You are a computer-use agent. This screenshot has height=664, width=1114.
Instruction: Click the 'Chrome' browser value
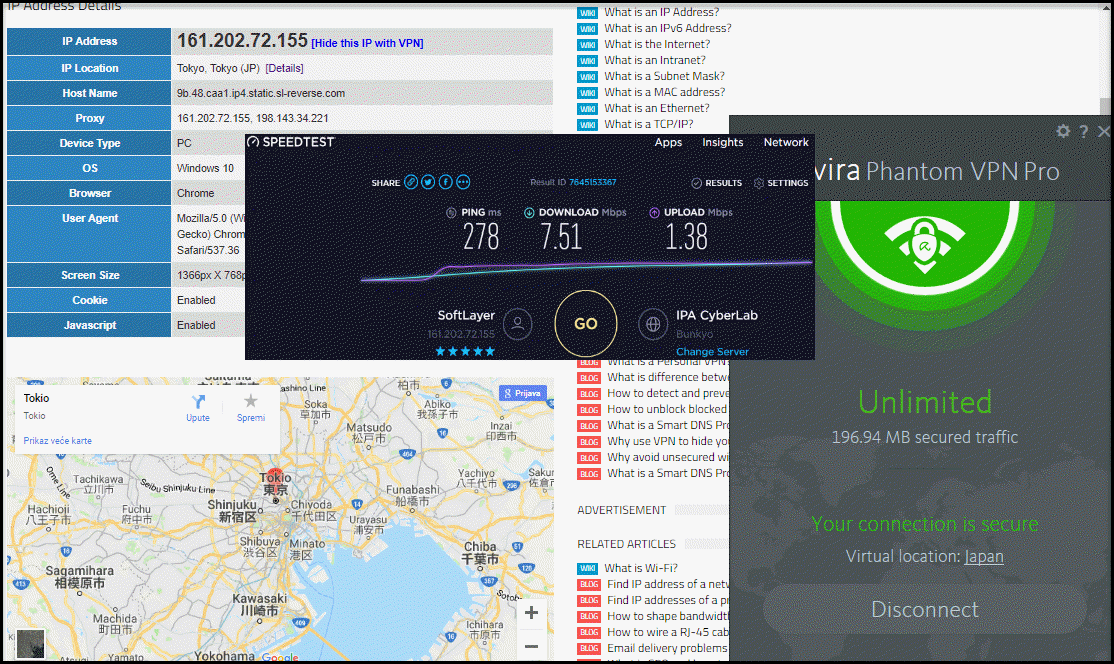[195, 193]
